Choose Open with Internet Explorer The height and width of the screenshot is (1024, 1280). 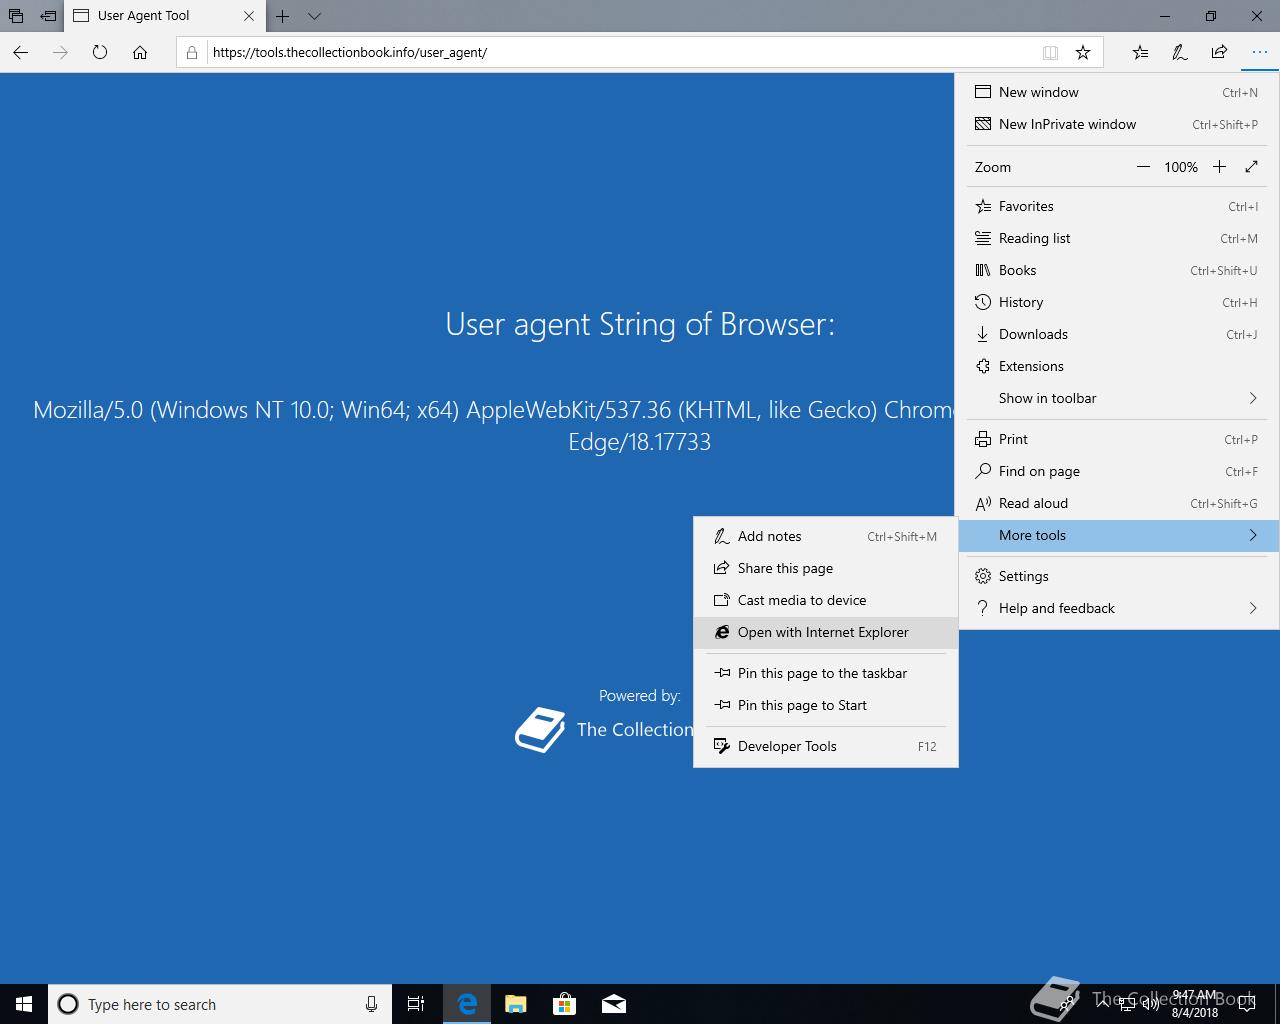(825, 632)
